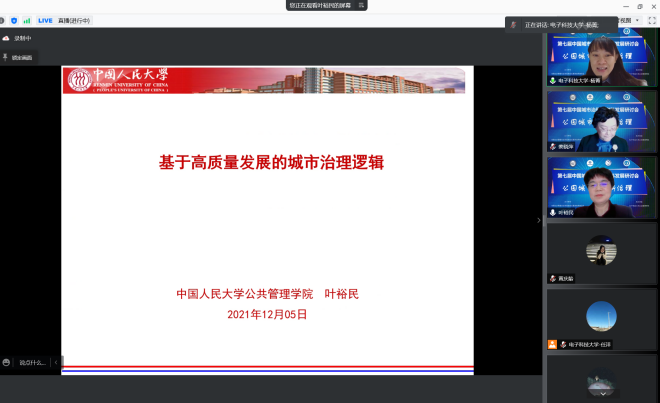Screen dimensions: 660x403
Task: Click the date text 2021年12月05日
Action: click(267, 315)
